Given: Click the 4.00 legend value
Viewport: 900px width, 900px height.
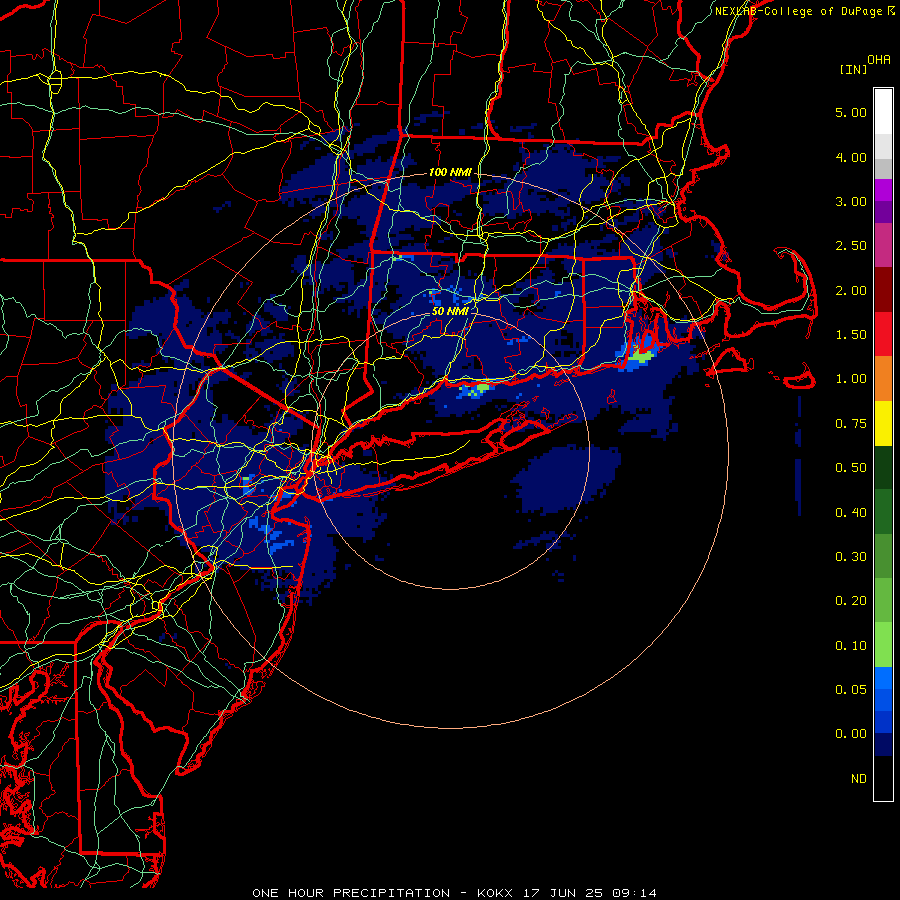Looking at the screenshot, I should pos(851,157).
